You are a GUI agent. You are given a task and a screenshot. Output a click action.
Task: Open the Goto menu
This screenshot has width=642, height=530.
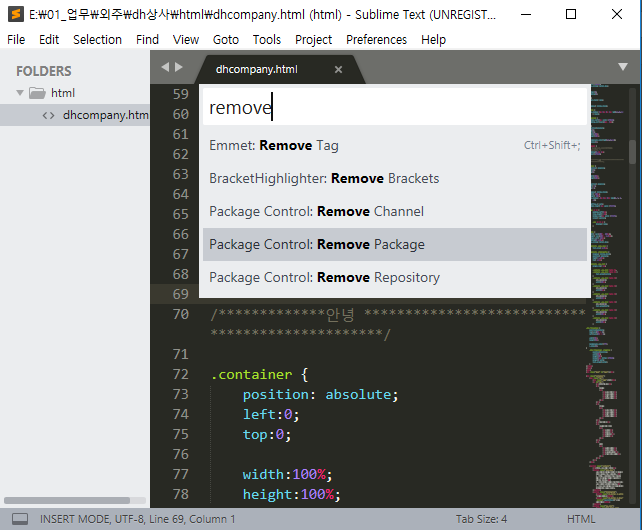[x=226, y=39]
